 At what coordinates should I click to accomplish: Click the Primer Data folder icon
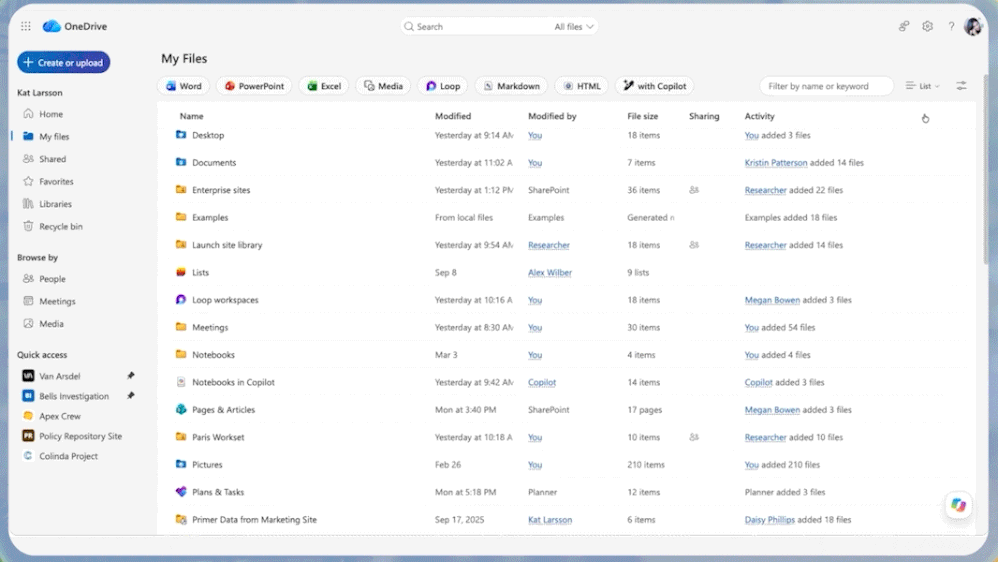click(181, 519)
